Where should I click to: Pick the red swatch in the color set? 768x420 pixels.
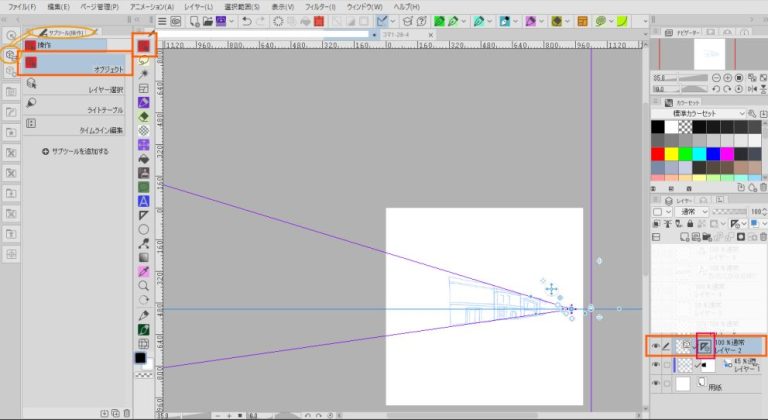click(x=657, y=153)
